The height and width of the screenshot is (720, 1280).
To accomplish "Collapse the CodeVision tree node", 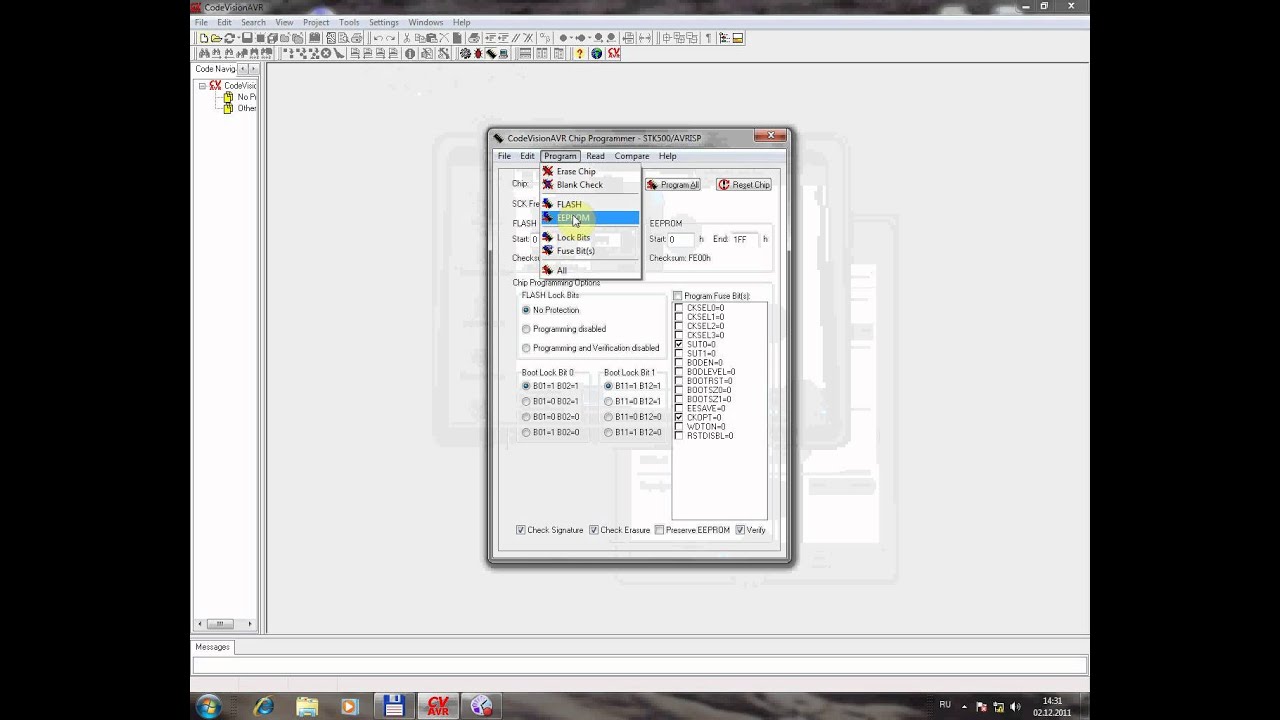I will pyautogui.click(x=202, y=86).
